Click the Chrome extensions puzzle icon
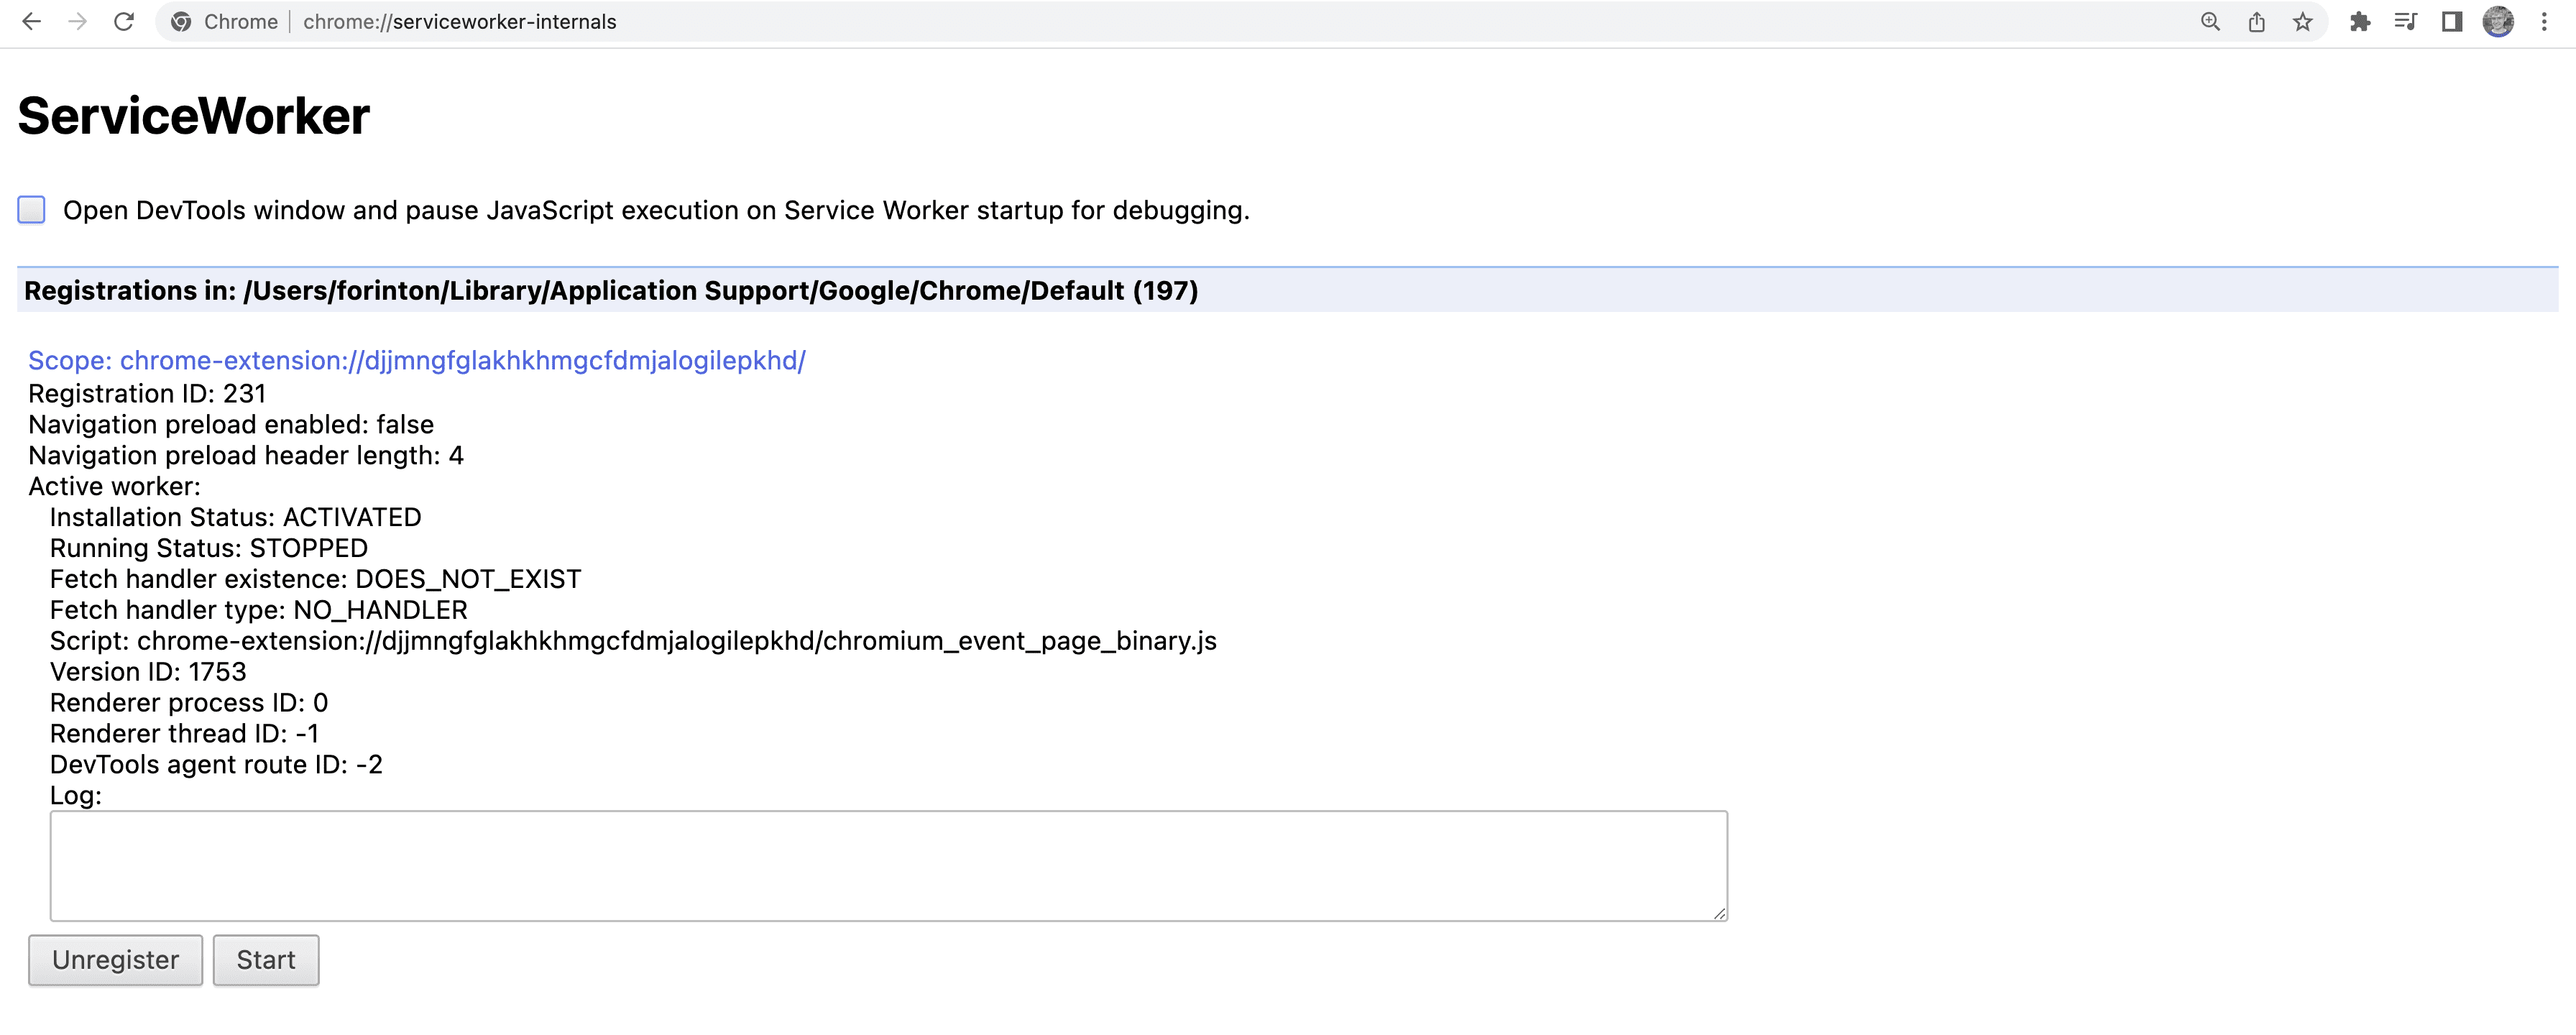The width and height of the screenshot is (2576, 1035). 2361,22
